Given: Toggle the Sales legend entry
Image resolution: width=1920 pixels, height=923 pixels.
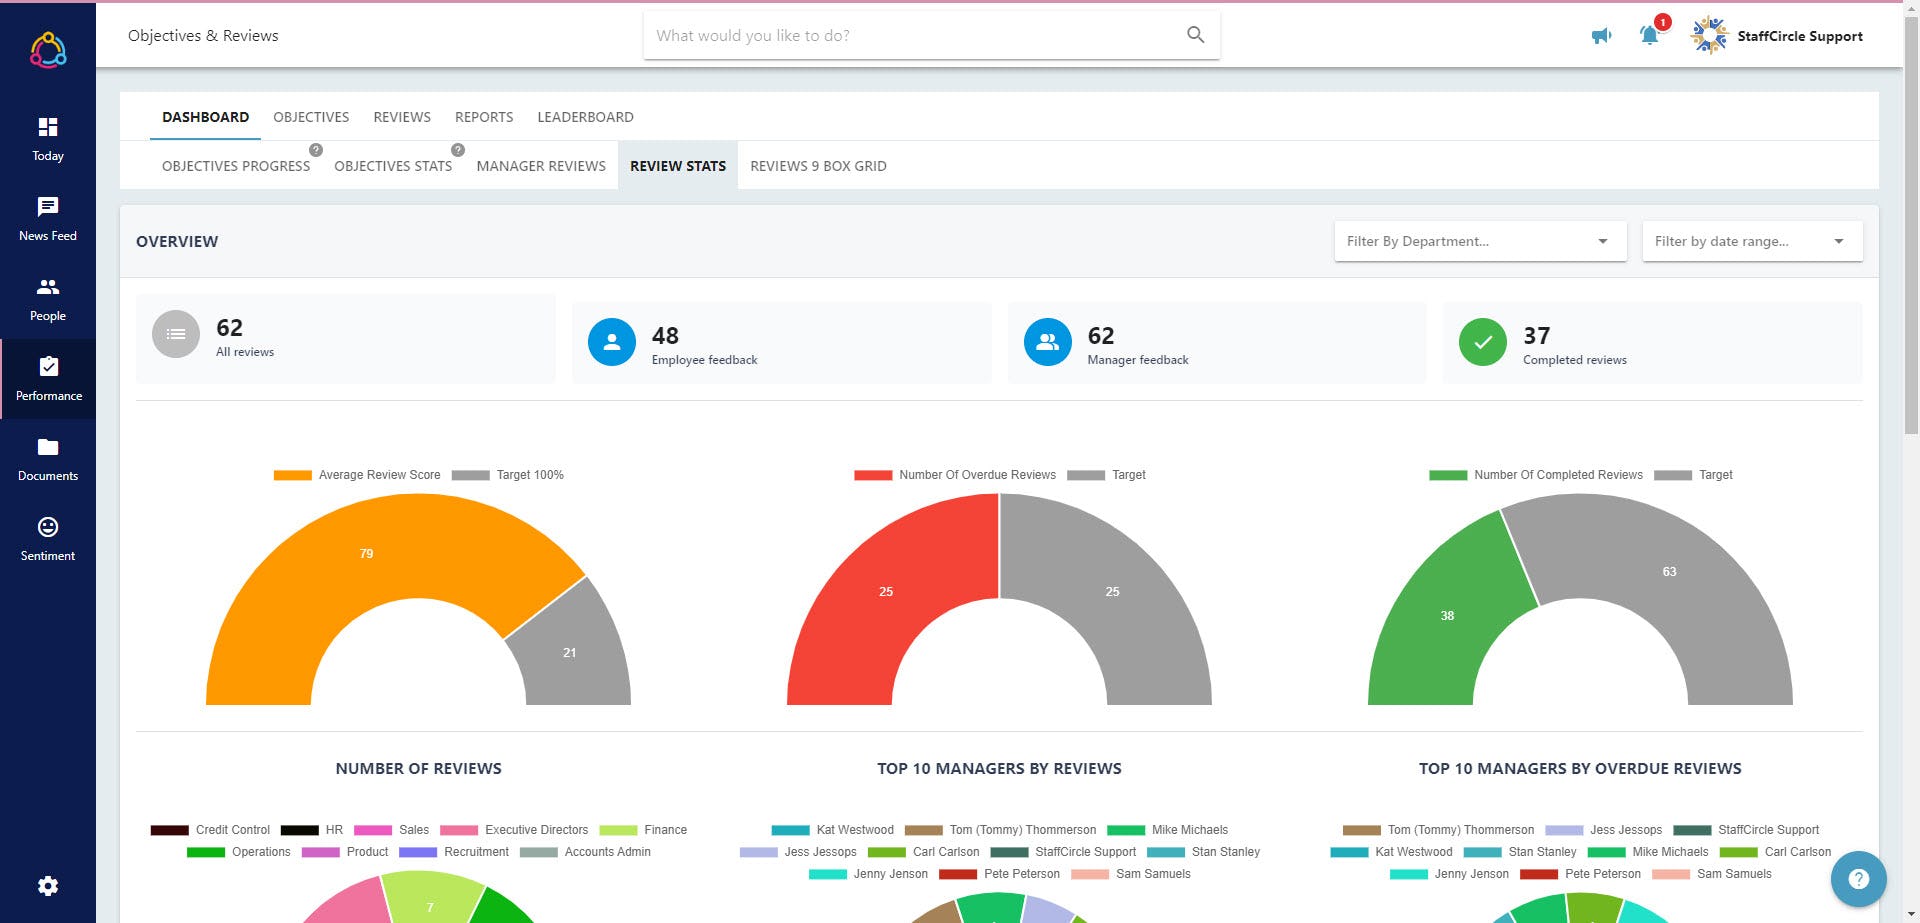Looking at the screenshot, I should click(391, 830).
